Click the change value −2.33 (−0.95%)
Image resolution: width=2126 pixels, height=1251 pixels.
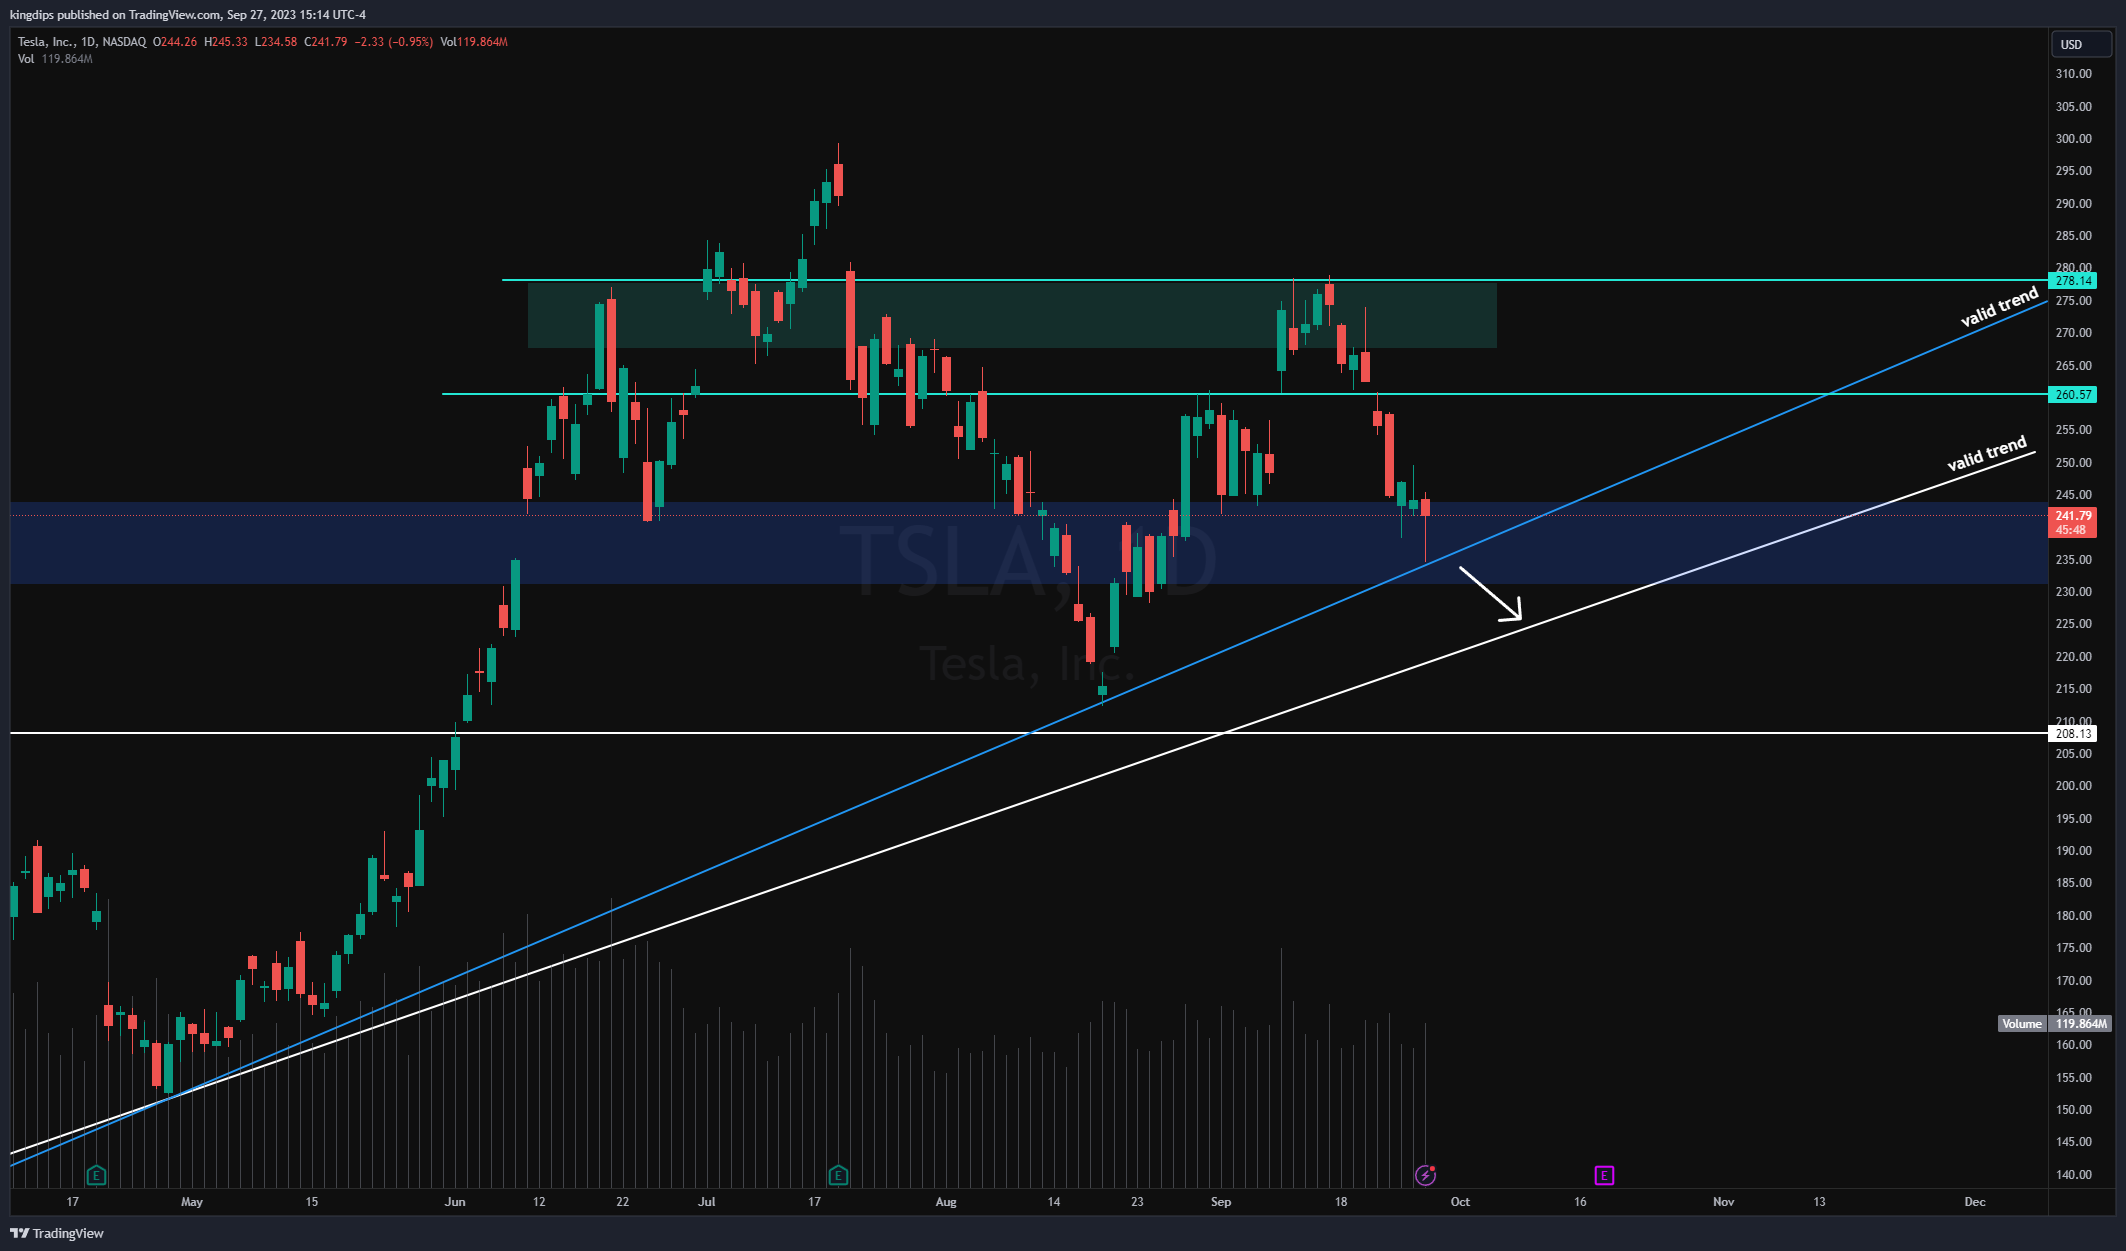tap(394, 42)
